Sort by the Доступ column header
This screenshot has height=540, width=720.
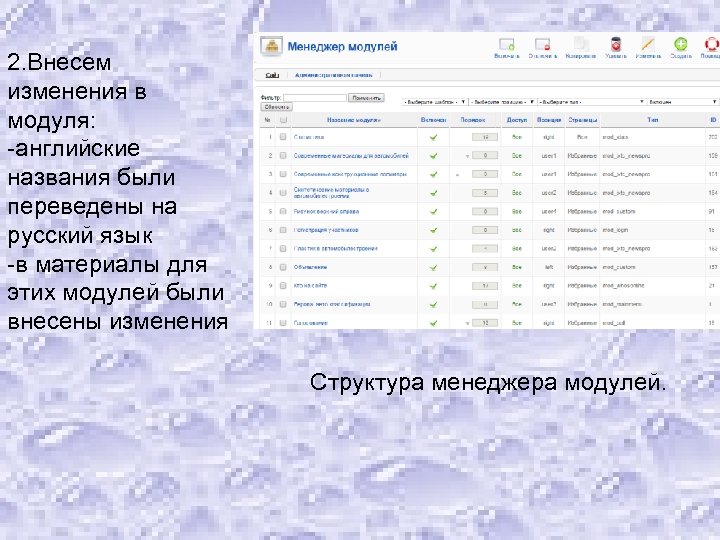pos(517,120)
